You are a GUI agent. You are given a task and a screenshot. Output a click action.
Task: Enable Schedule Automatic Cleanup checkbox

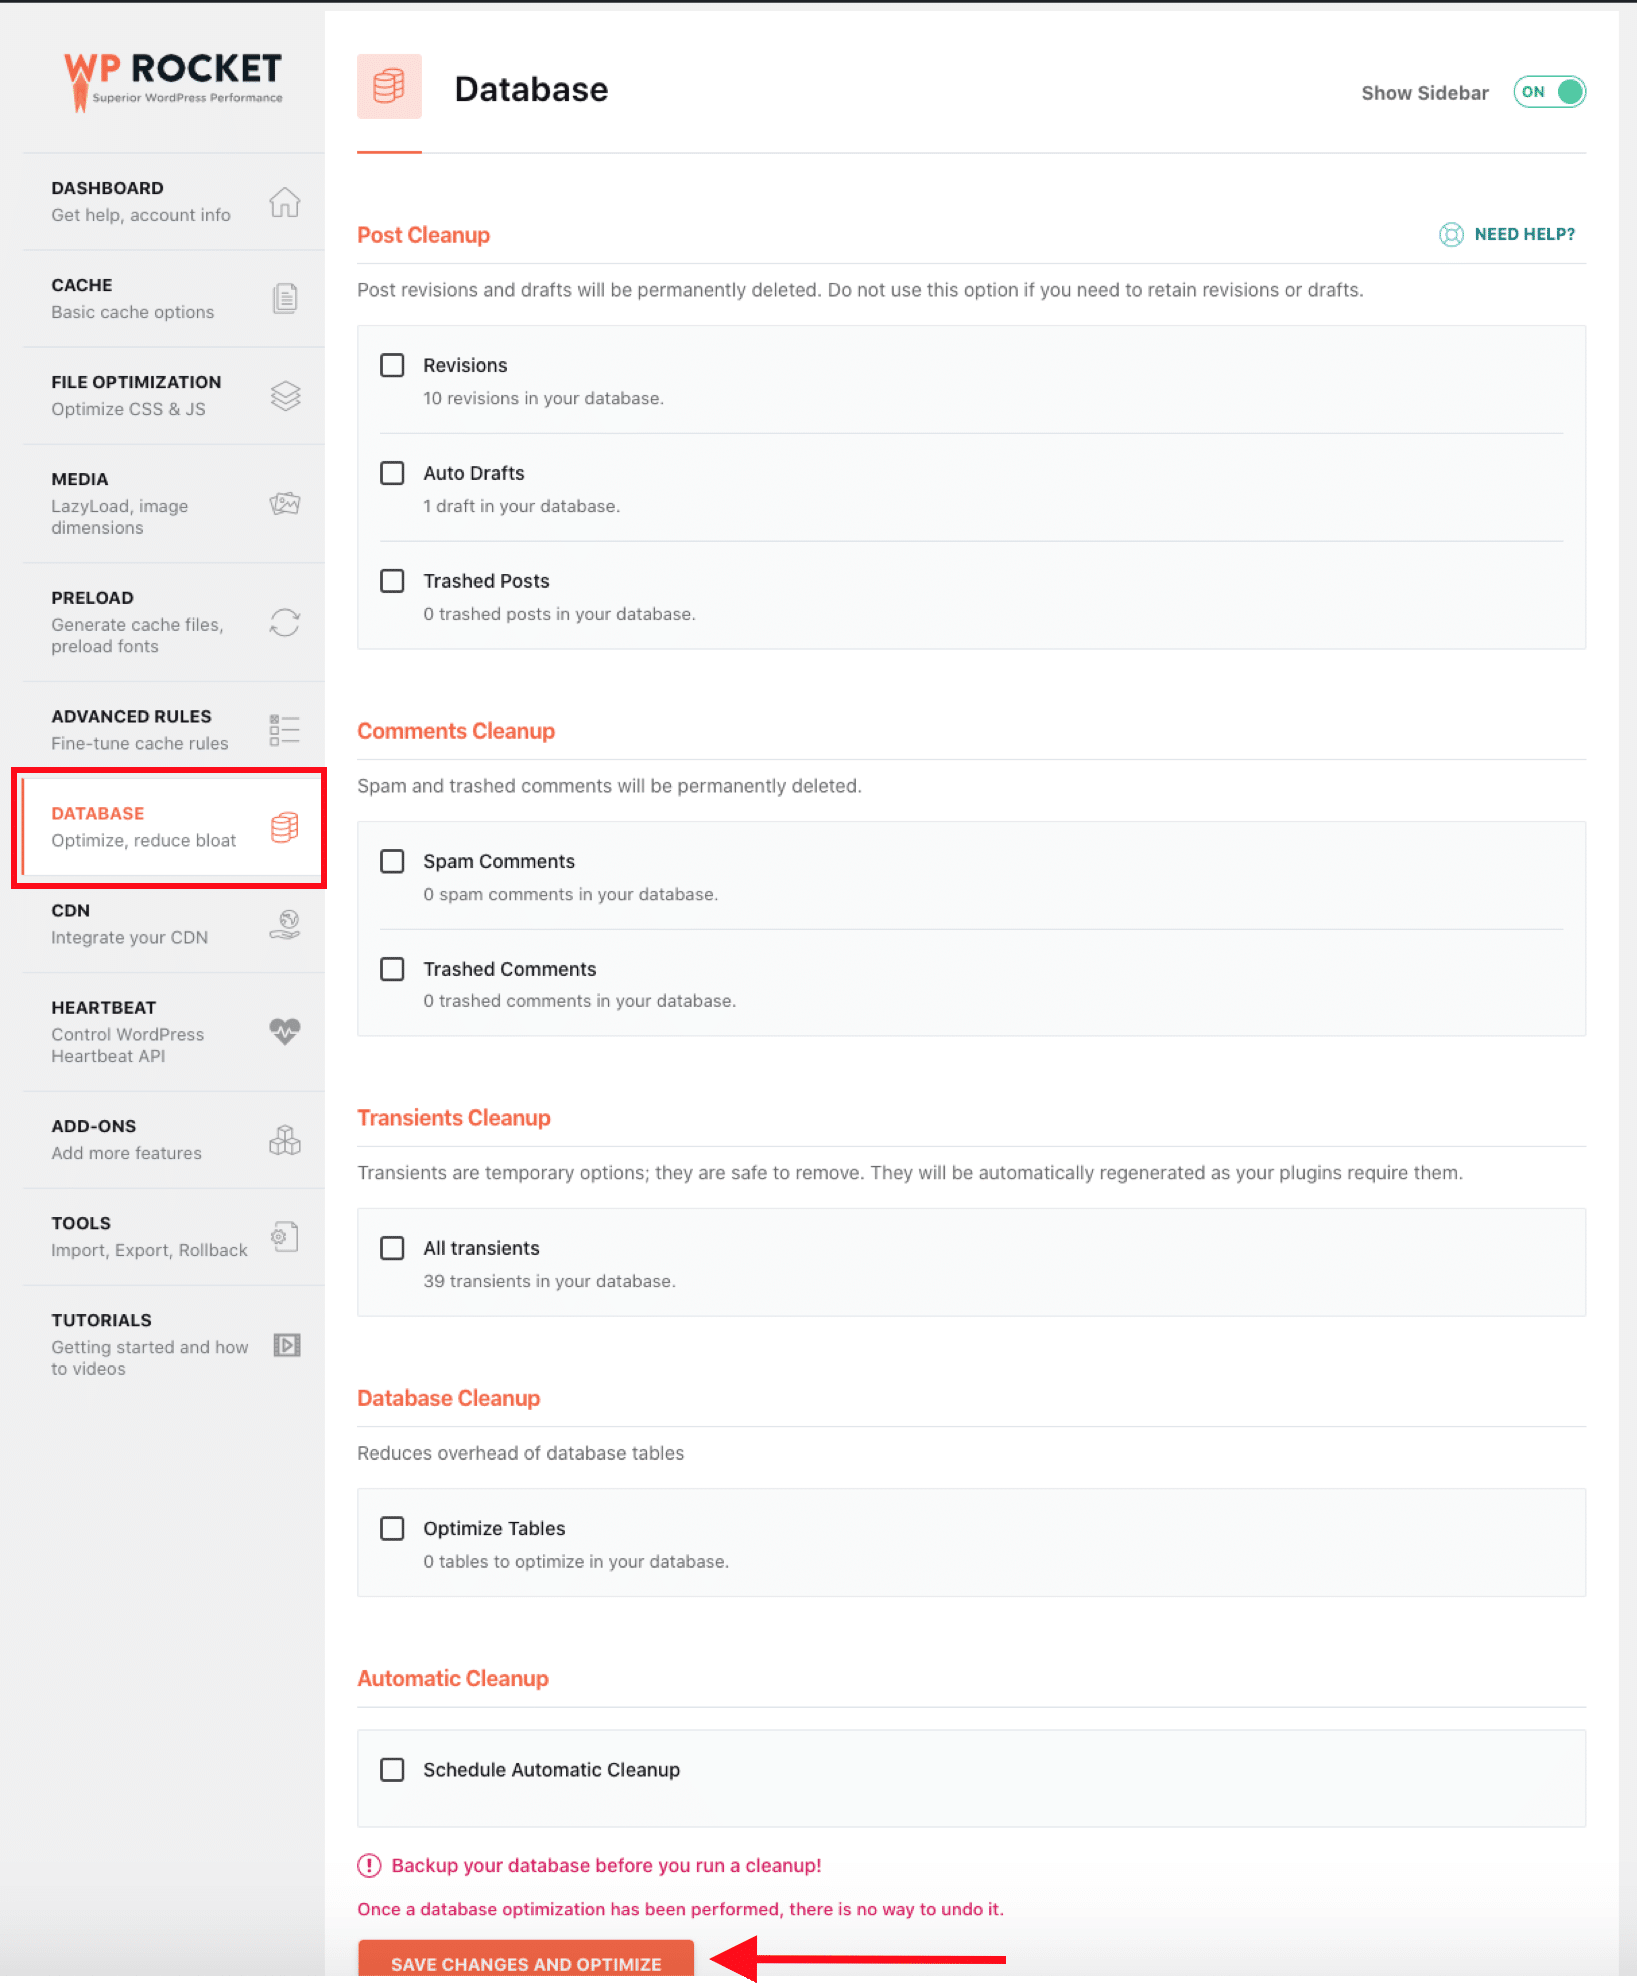(x=392, y=1770)
